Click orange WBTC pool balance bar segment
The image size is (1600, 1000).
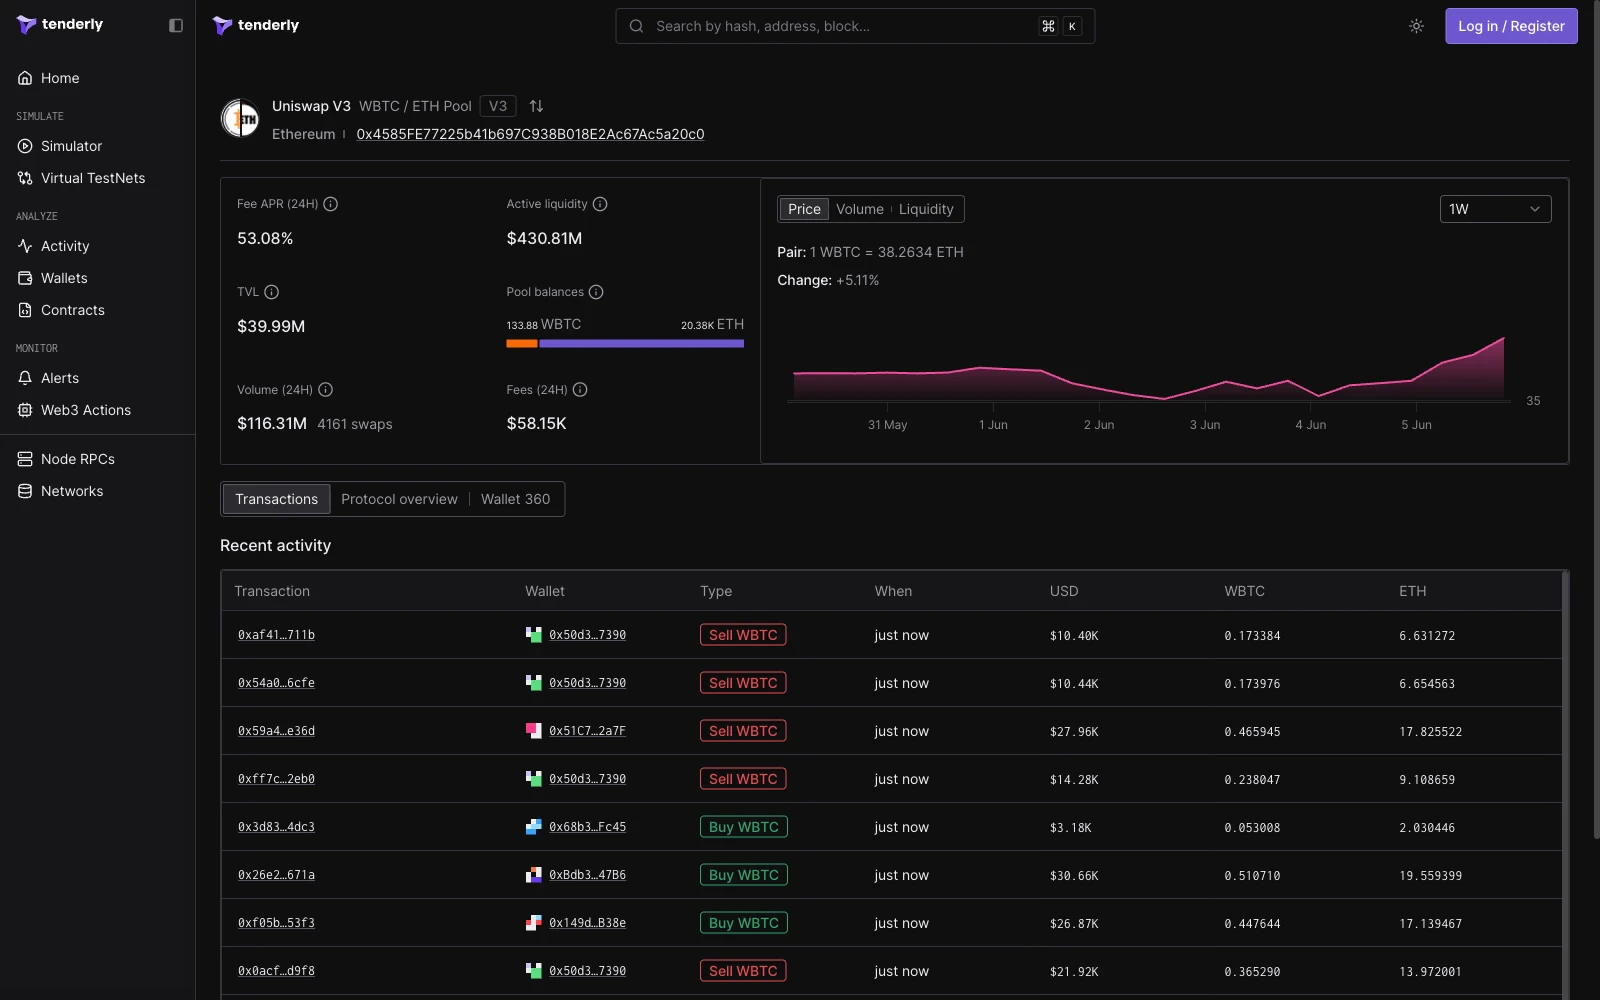(x=522, y=344)
